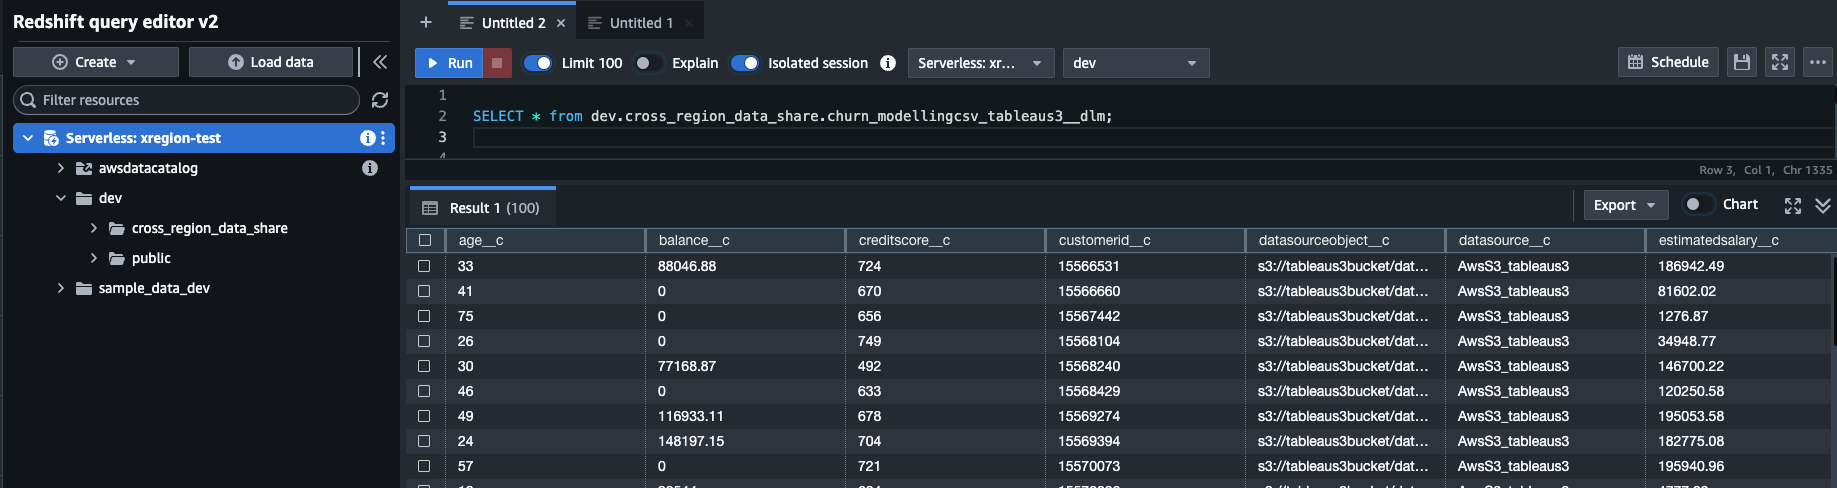Select the sample_data_dev tree item

coord(154,288)
